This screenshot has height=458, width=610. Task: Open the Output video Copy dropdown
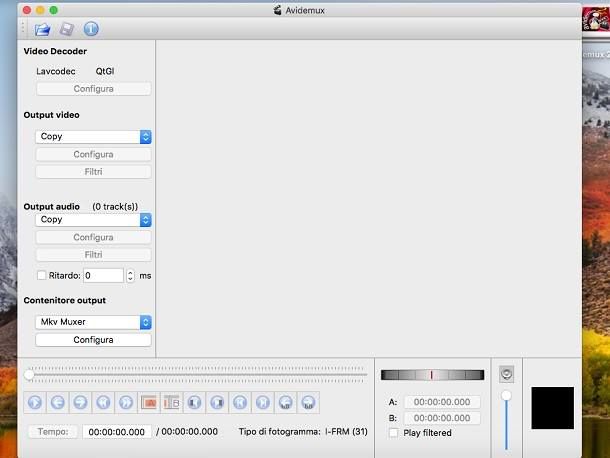[x=93, y=137]
